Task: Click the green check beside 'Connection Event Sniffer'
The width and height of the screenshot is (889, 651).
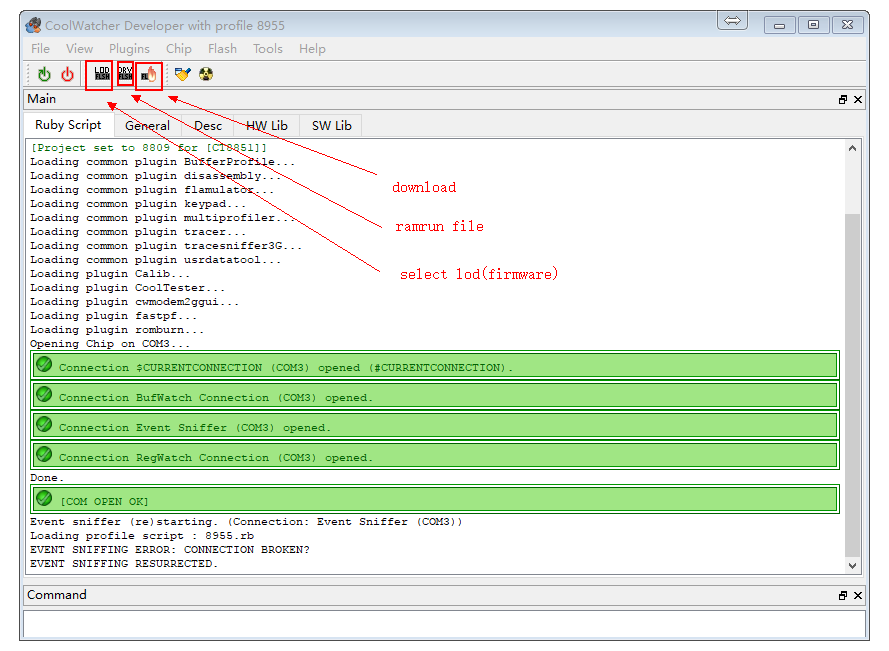Action: tap(44, 425)
